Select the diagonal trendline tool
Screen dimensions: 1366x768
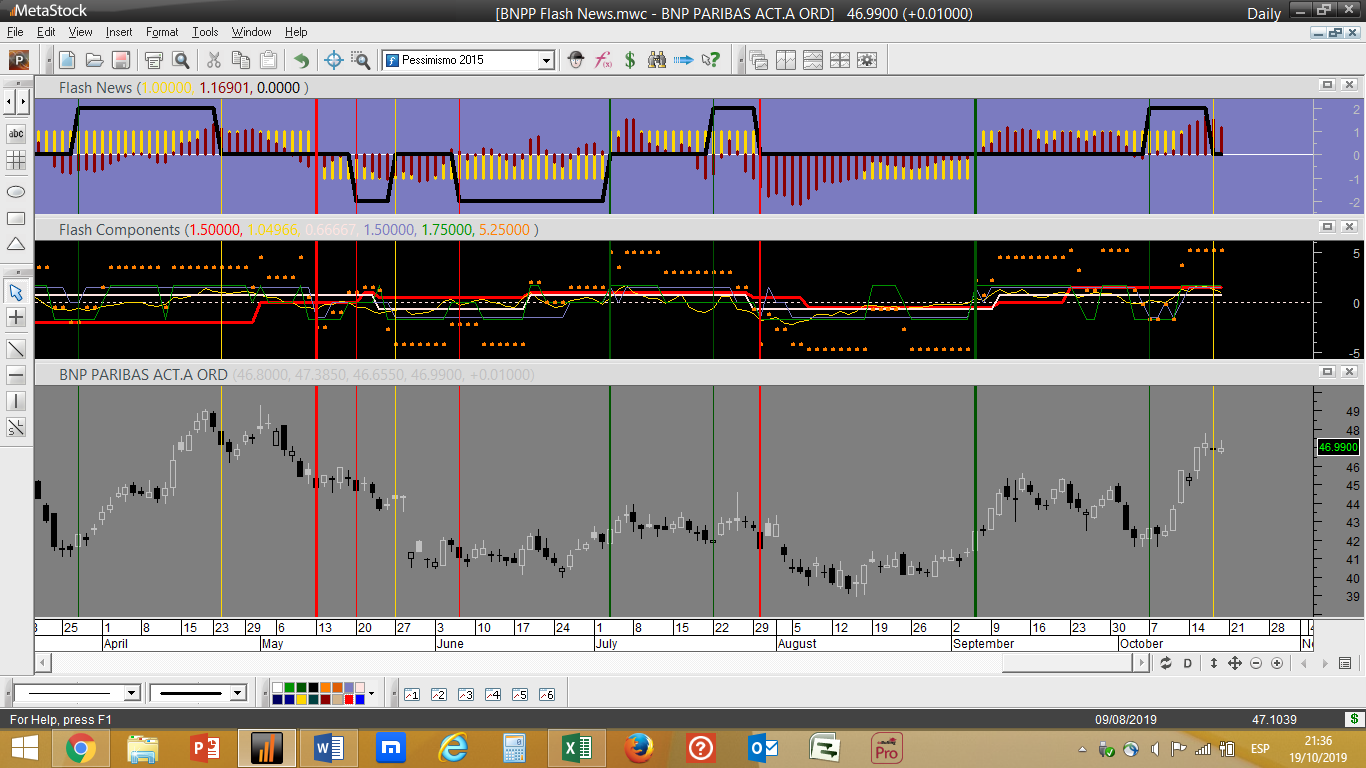coord(16,349)
